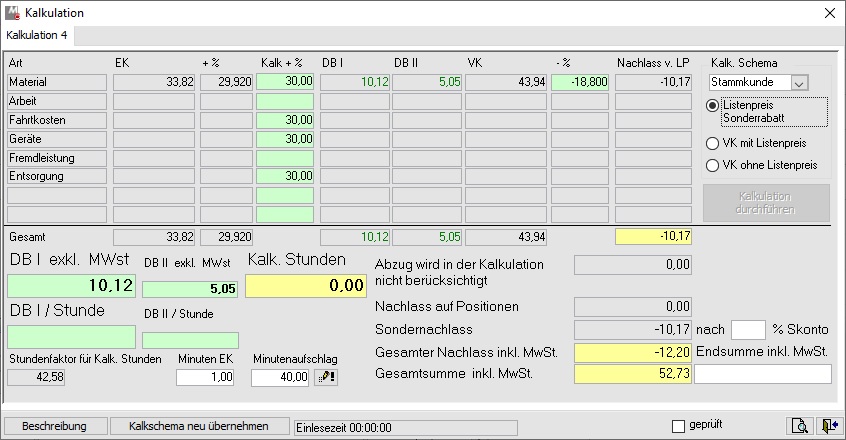Click the print preview icon
846x440 pixels.
[x=799, y=426]
